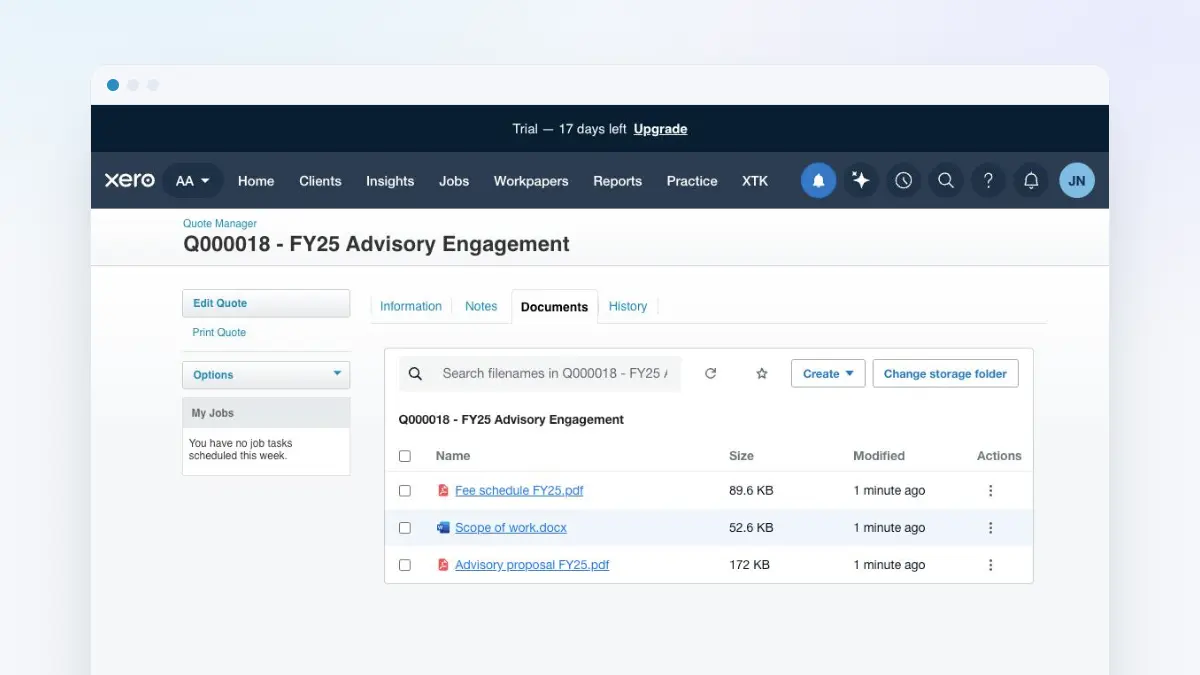The width and height of the screenshot is (1200, 675).
Task: Open the Scope of work.docx link
Action: (511, 528)
